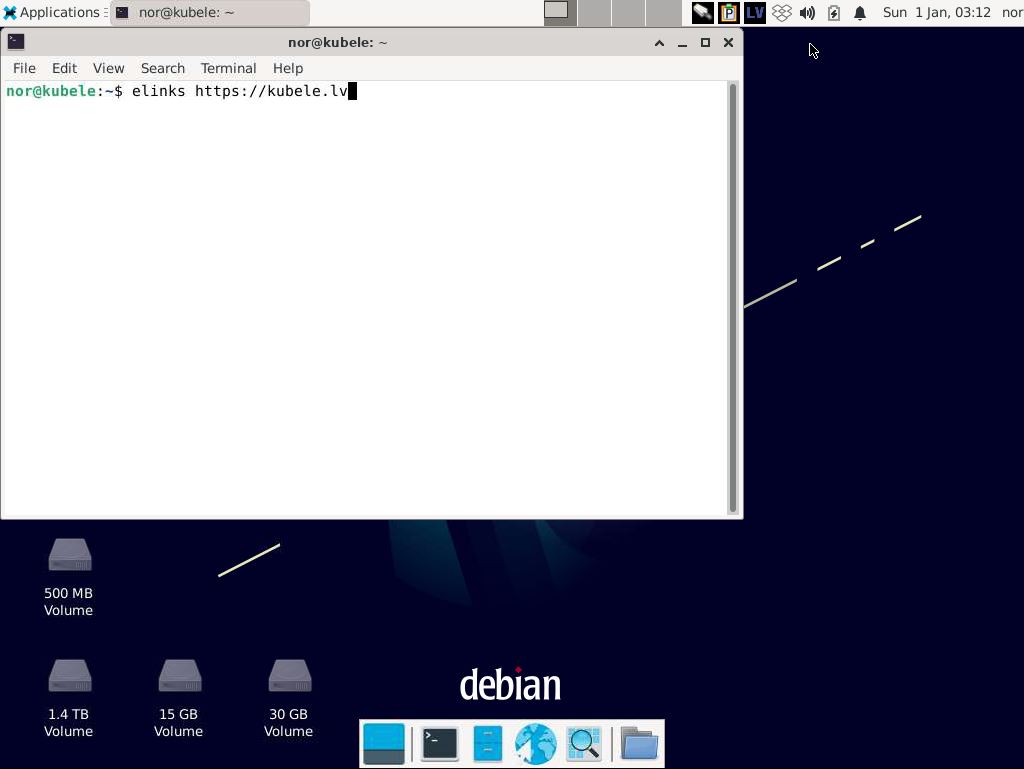
Task: Launch the web browser globe icon
Action: [x=535, y=744]
